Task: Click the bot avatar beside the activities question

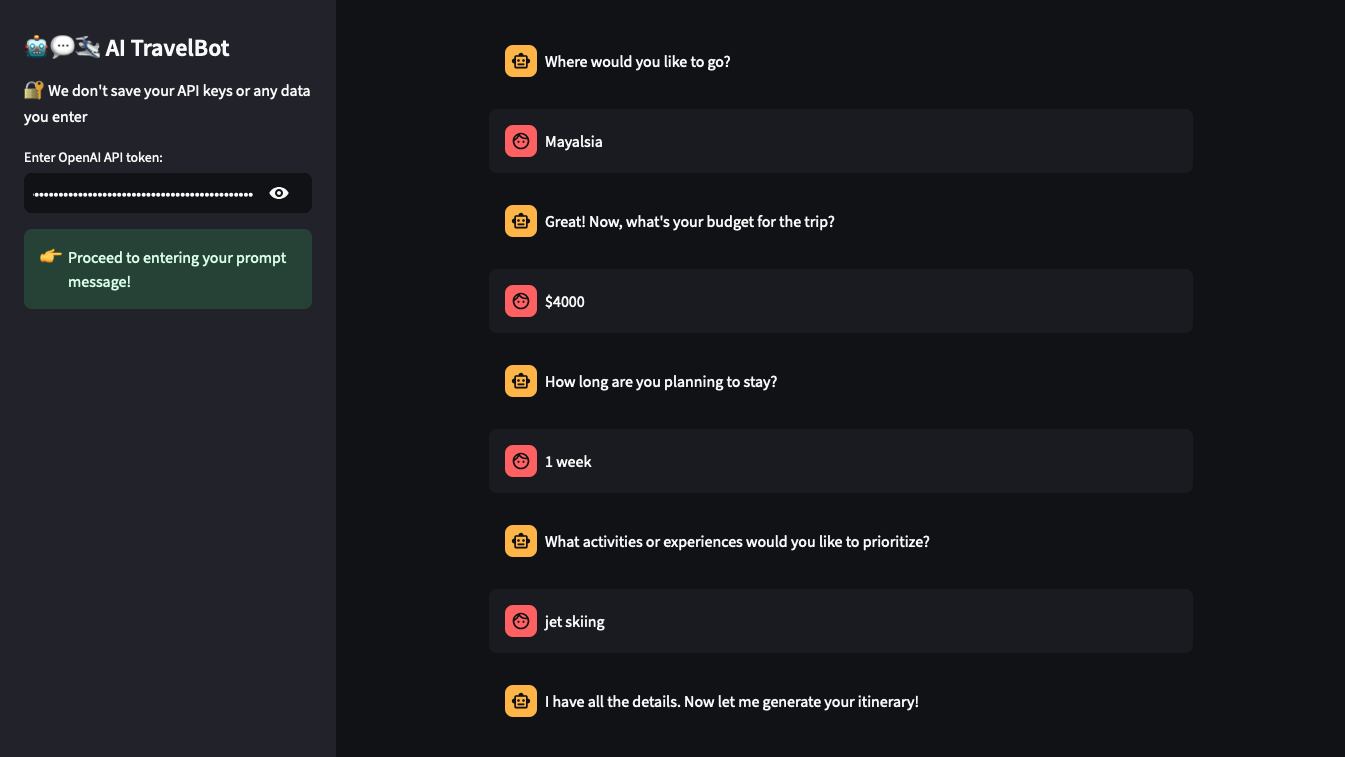Action: (x=521, y=541)
